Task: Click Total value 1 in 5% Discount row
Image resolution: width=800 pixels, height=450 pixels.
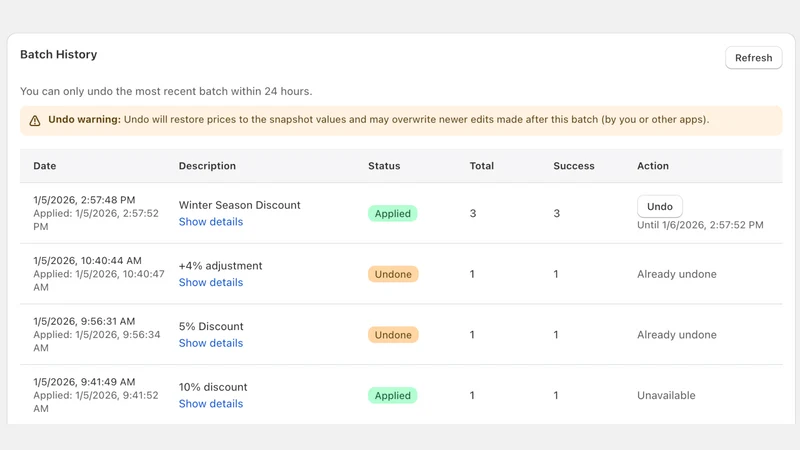Action: tap(472, 335)
